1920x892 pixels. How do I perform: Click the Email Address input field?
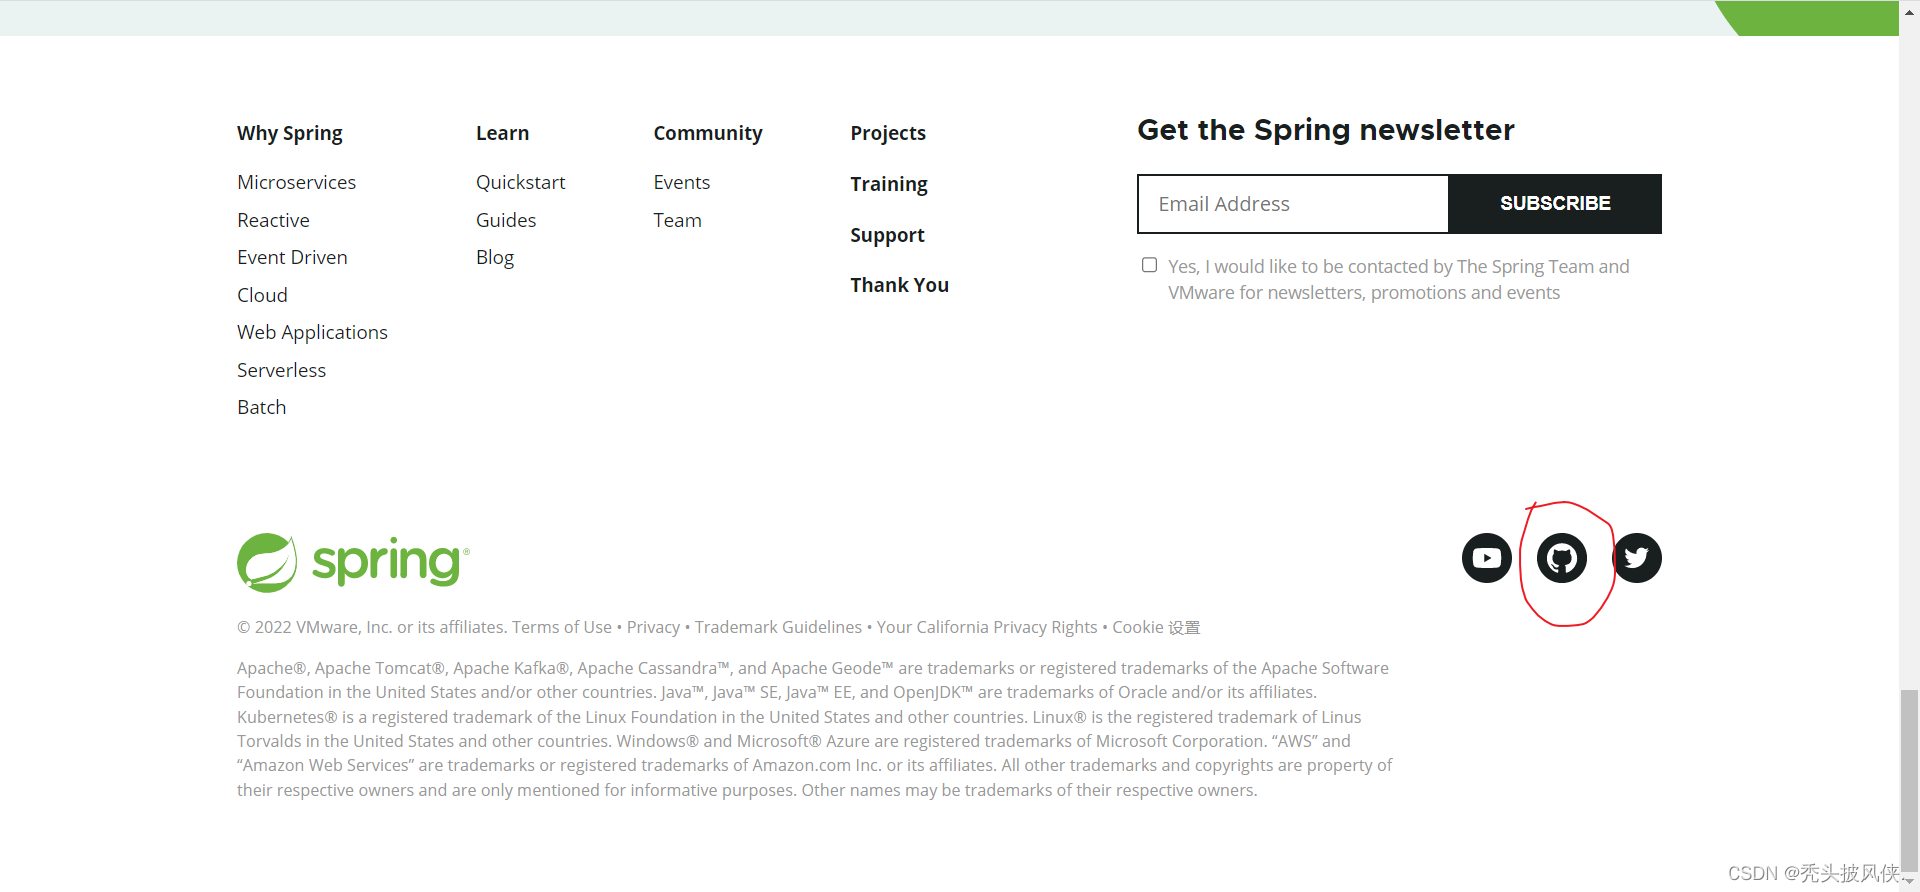pos(1293,204)
